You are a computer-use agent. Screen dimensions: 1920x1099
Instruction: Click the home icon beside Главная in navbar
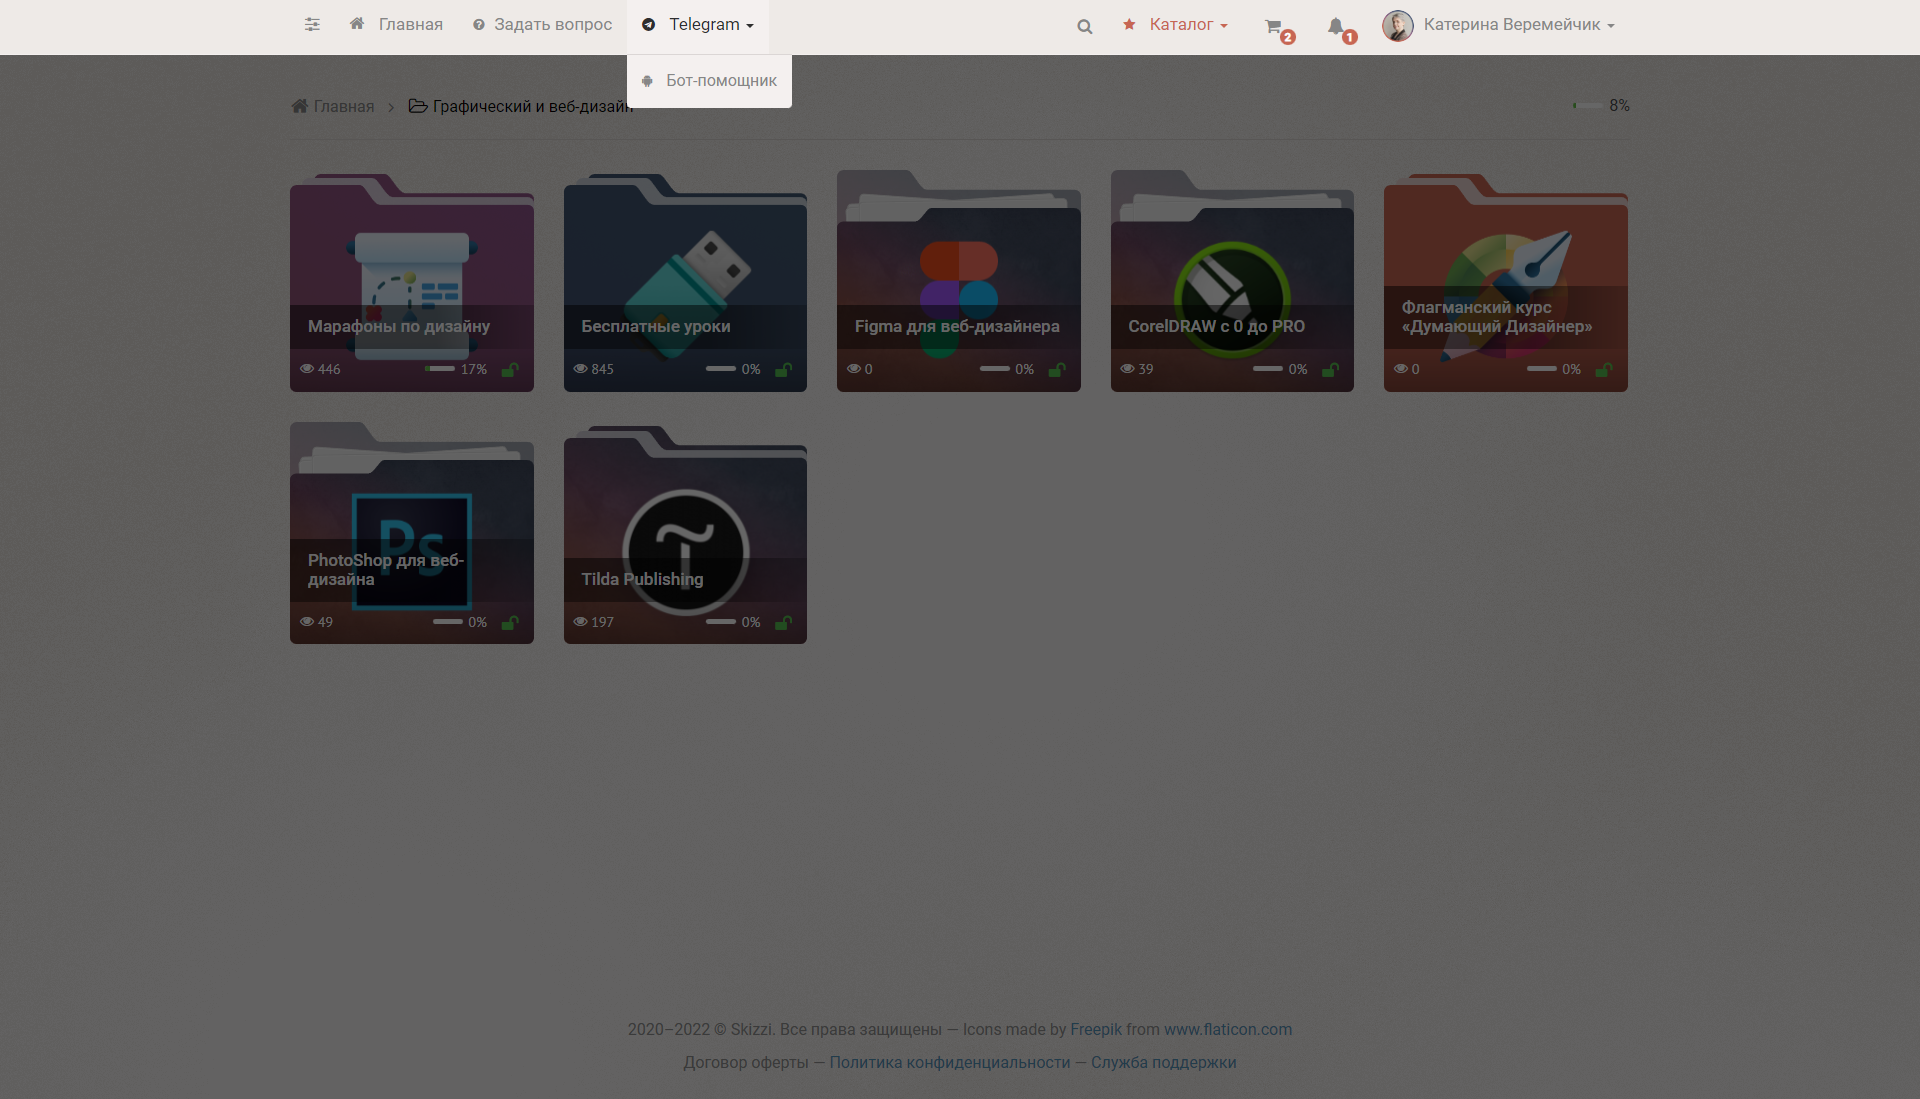357,24
